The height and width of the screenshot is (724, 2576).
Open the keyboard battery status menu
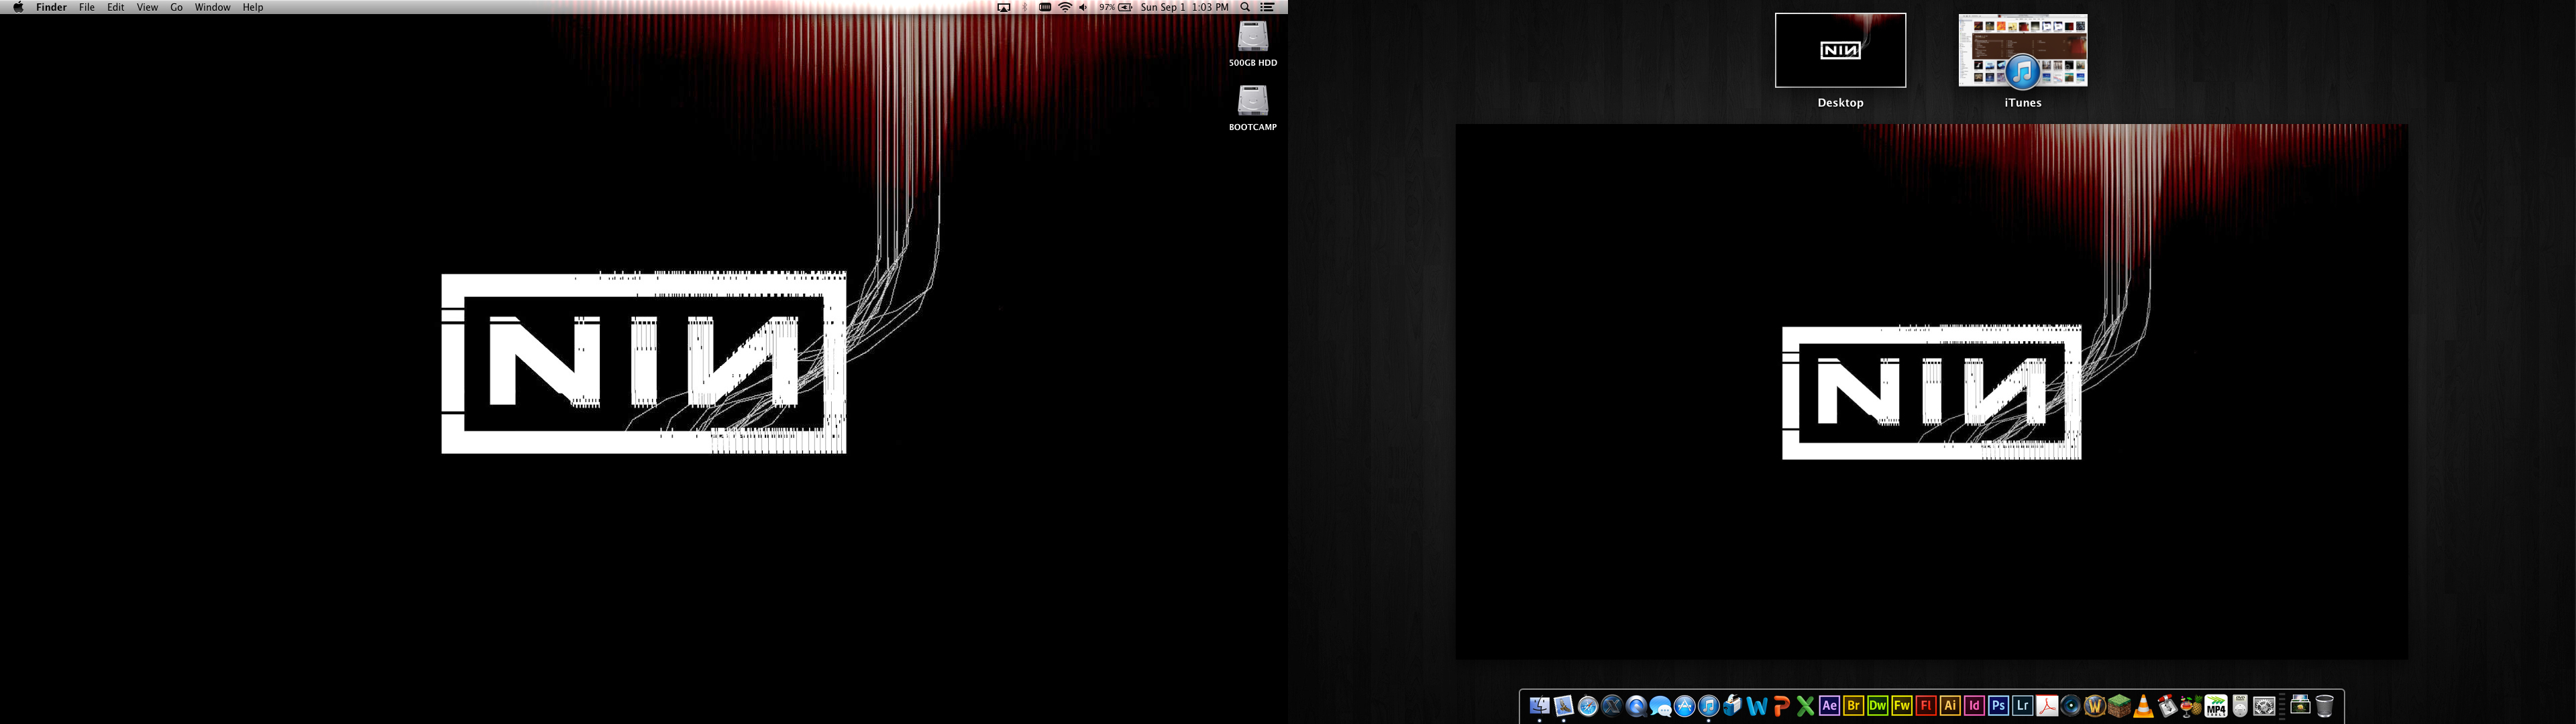pyautogui.click(x=1045, y=7)
